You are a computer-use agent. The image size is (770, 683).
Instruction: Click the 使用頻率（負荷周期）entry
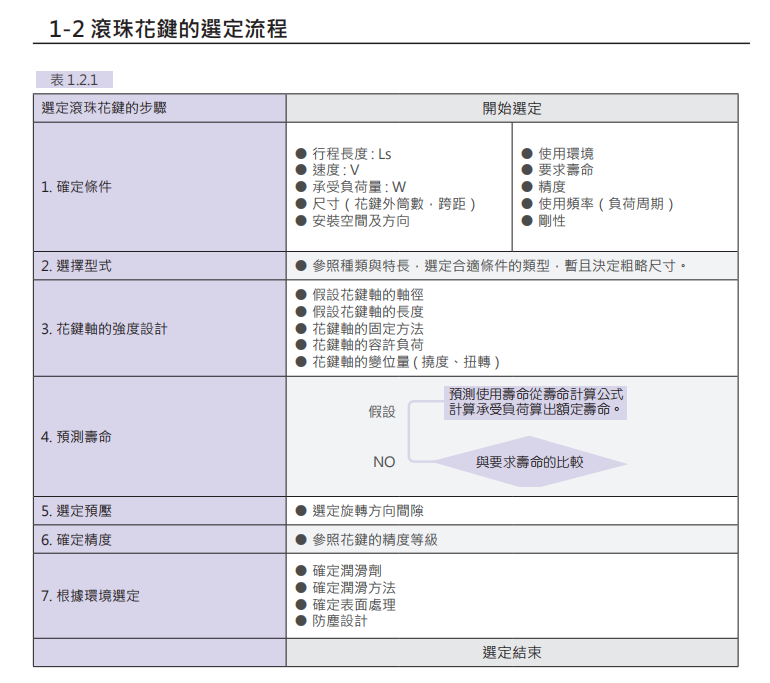[606, 204]
